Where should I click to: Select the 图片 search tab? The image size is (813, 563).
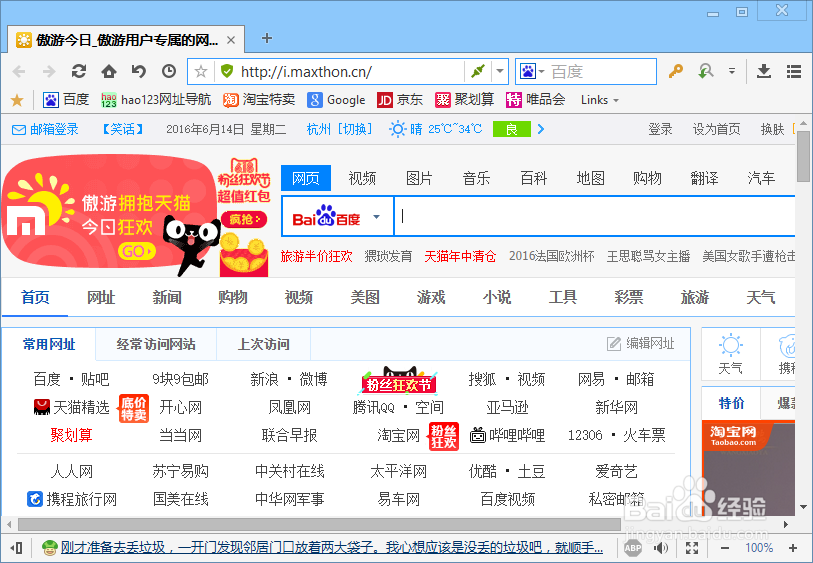419,178
